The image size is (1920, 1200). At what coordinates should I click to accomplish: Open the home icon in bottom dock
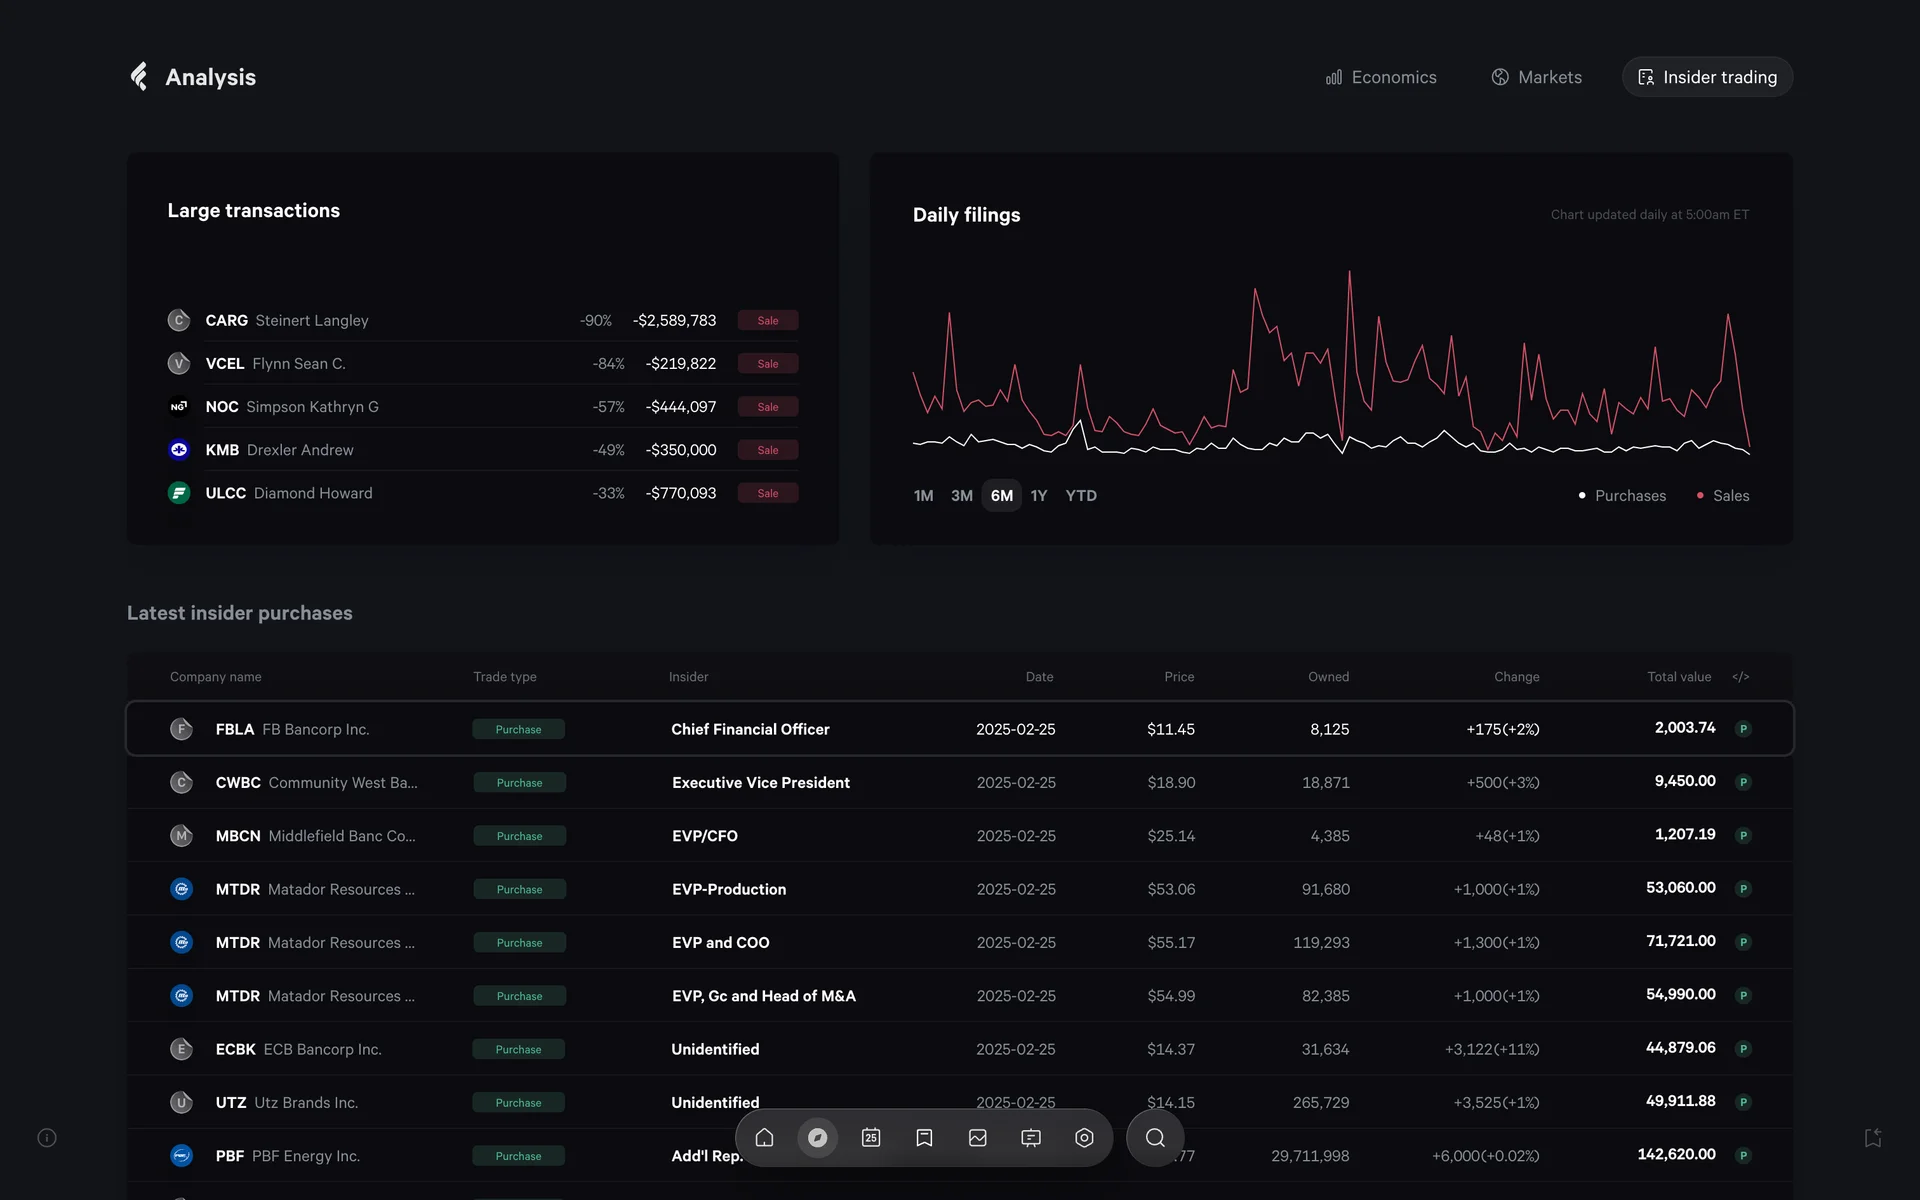765,1138
